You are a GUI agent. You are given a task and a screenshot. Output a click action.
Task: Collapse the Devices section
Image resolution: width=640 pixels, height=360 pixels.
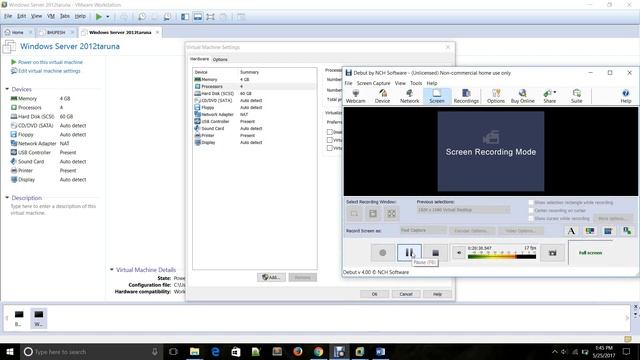[7, 89]
